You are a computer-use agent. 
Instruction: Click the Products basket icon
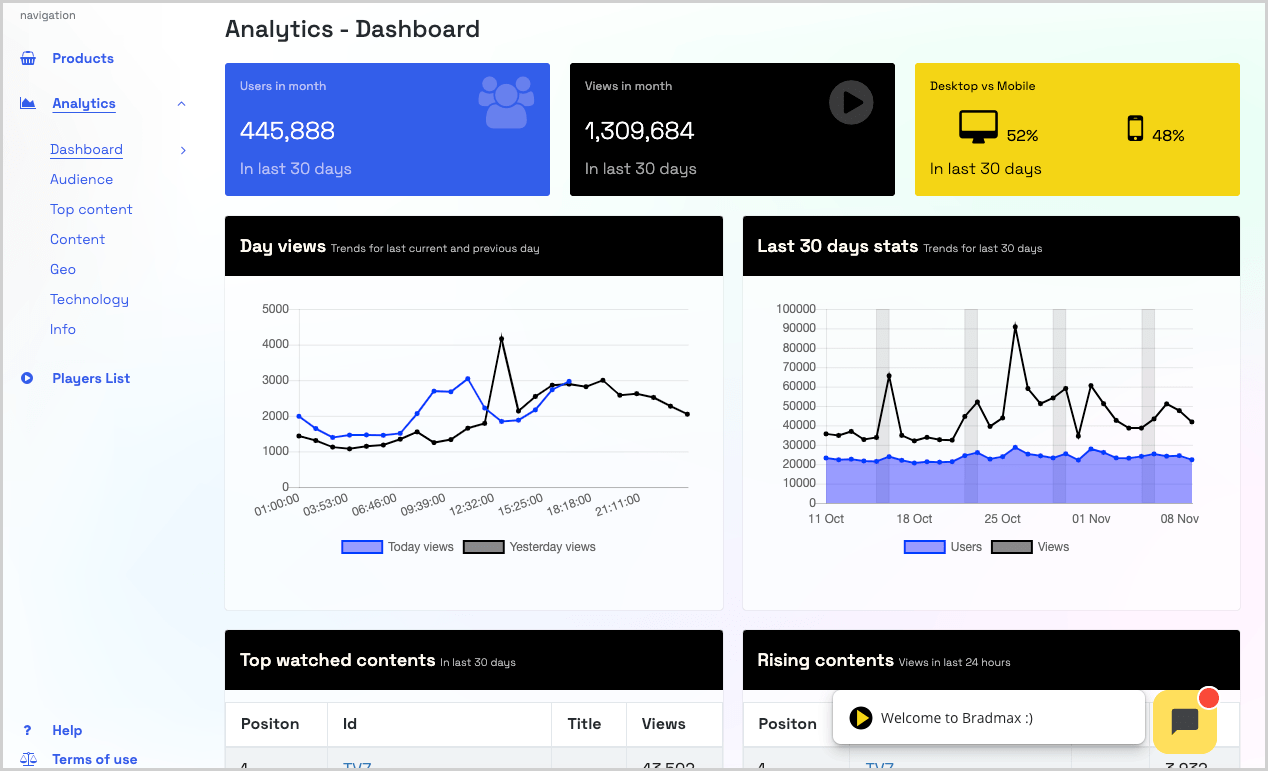[x=28, y=58]
